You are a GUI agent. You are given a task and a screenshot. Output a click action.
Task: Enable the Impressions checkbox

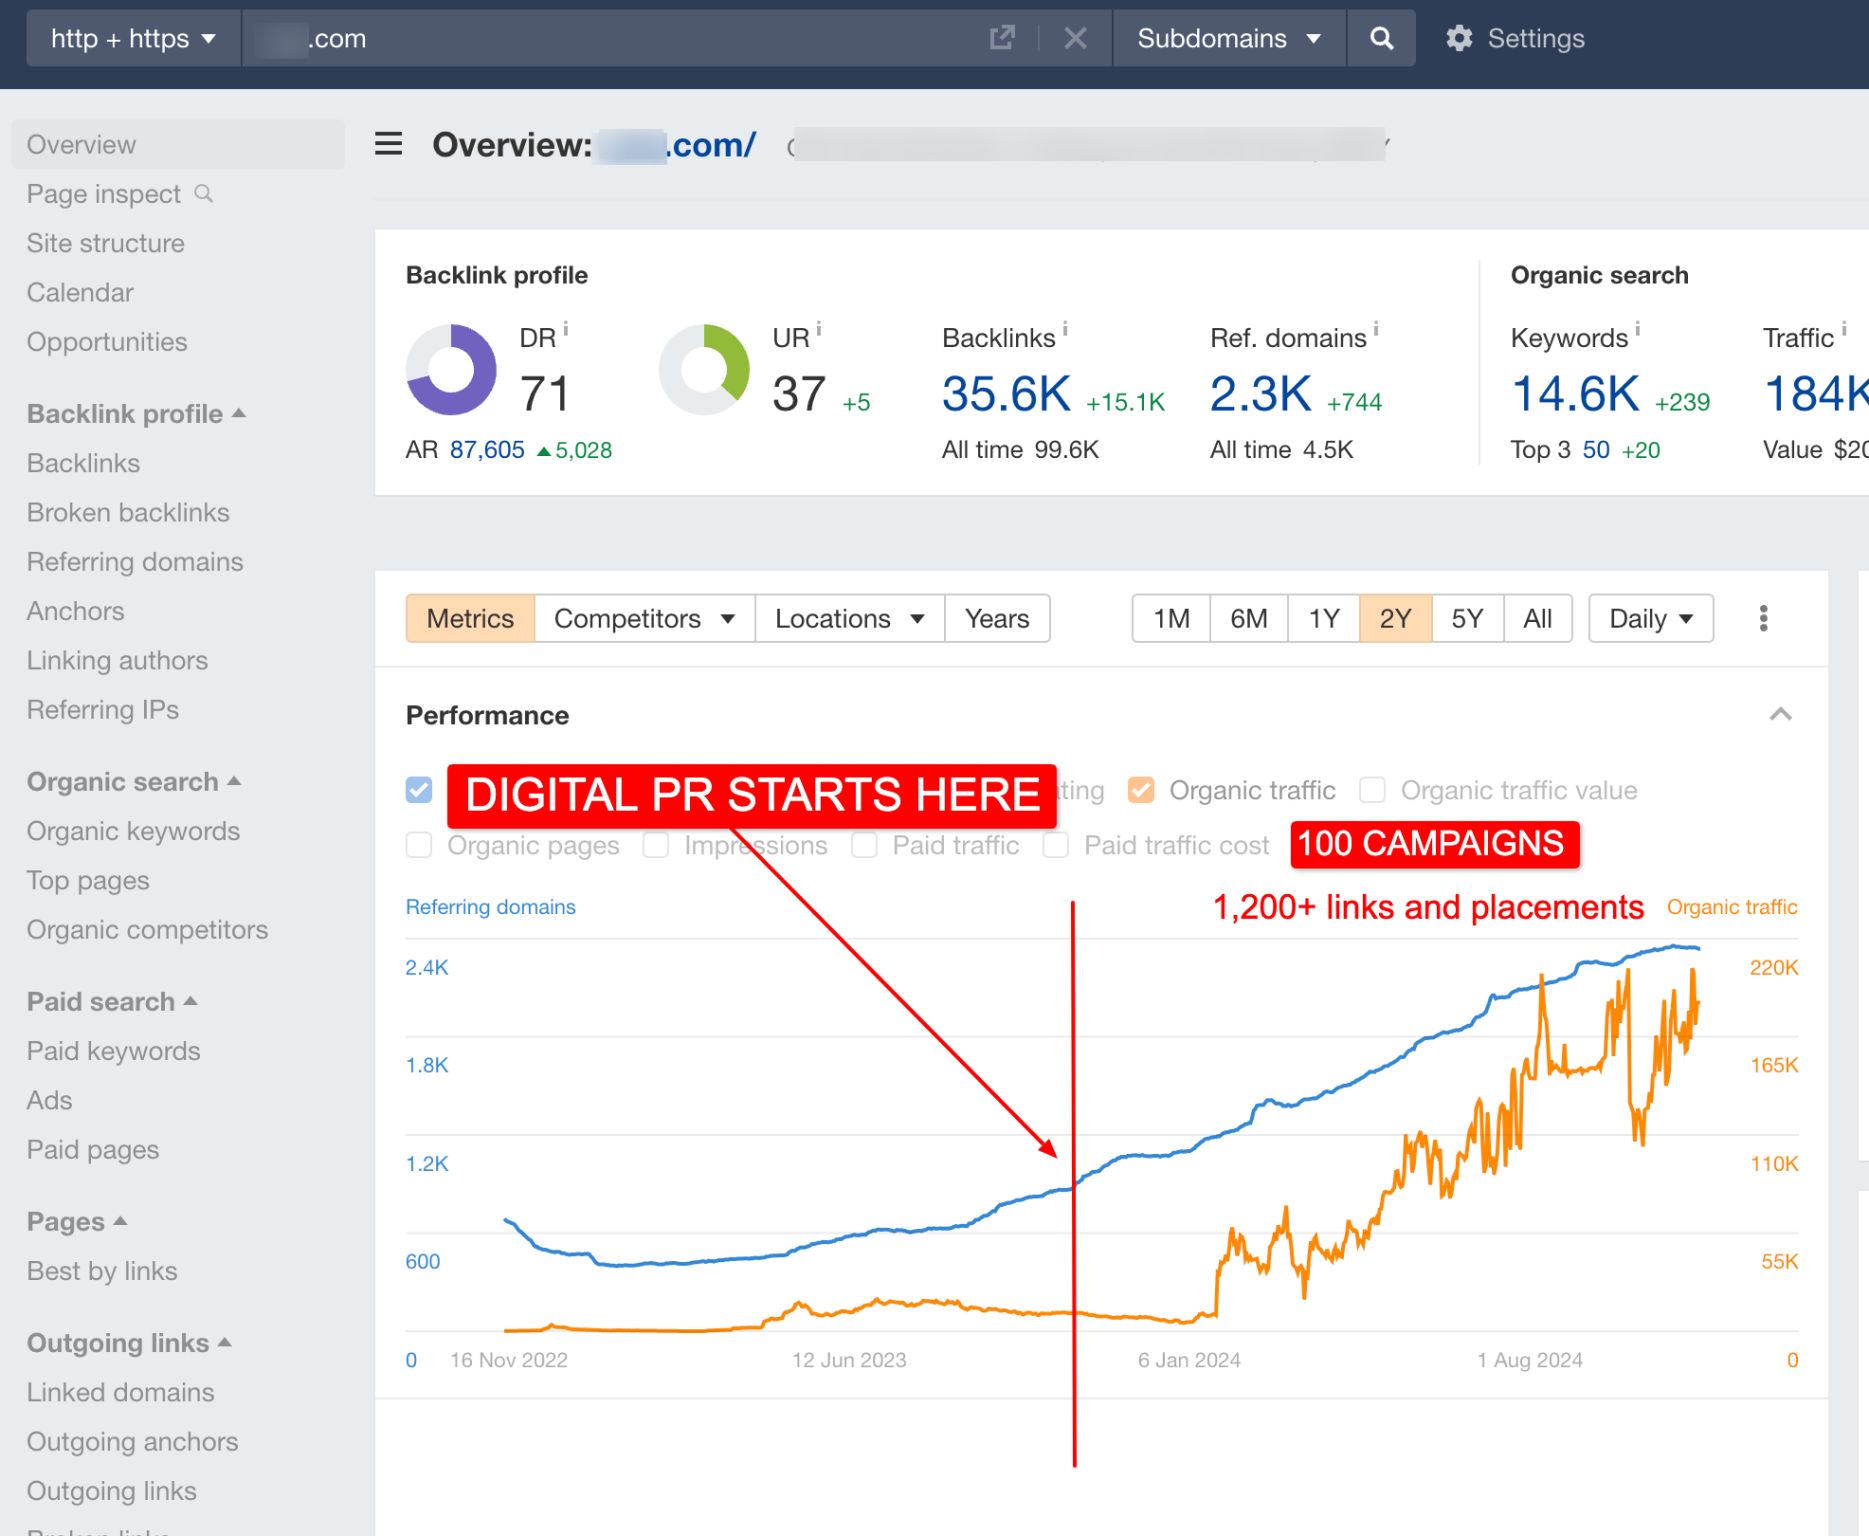[x=656, y=845]
